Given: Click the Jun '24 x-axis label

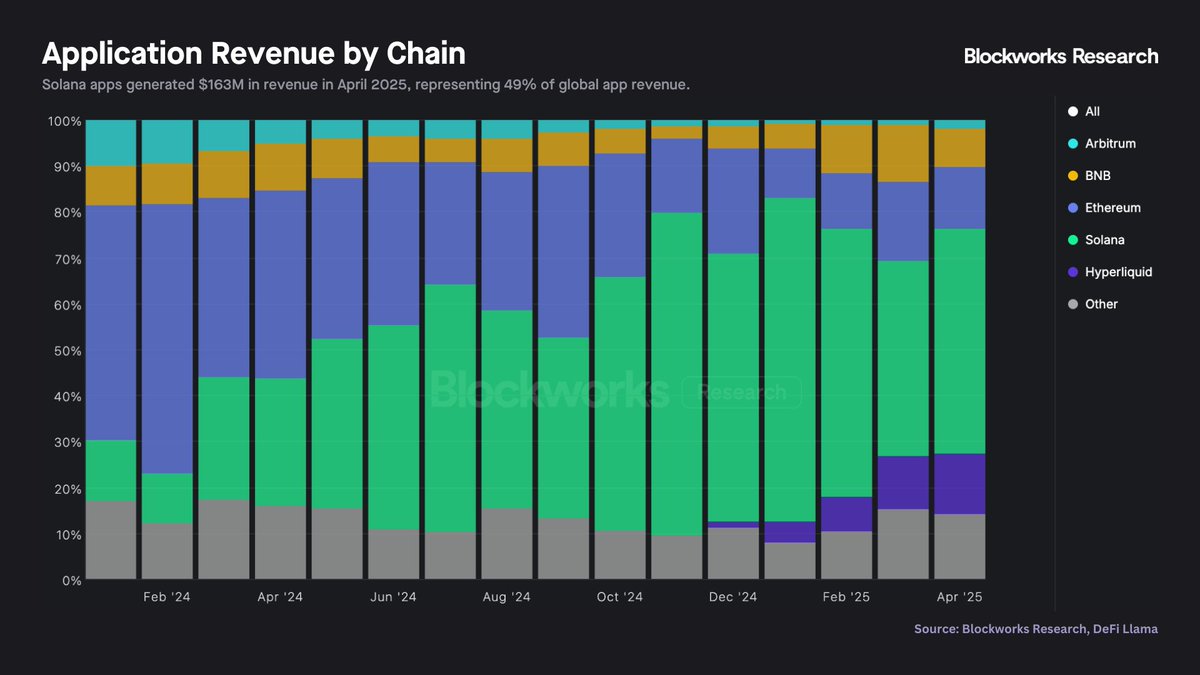Looking at the screenshot, I should pyautogui.click(x=393, y=597).
